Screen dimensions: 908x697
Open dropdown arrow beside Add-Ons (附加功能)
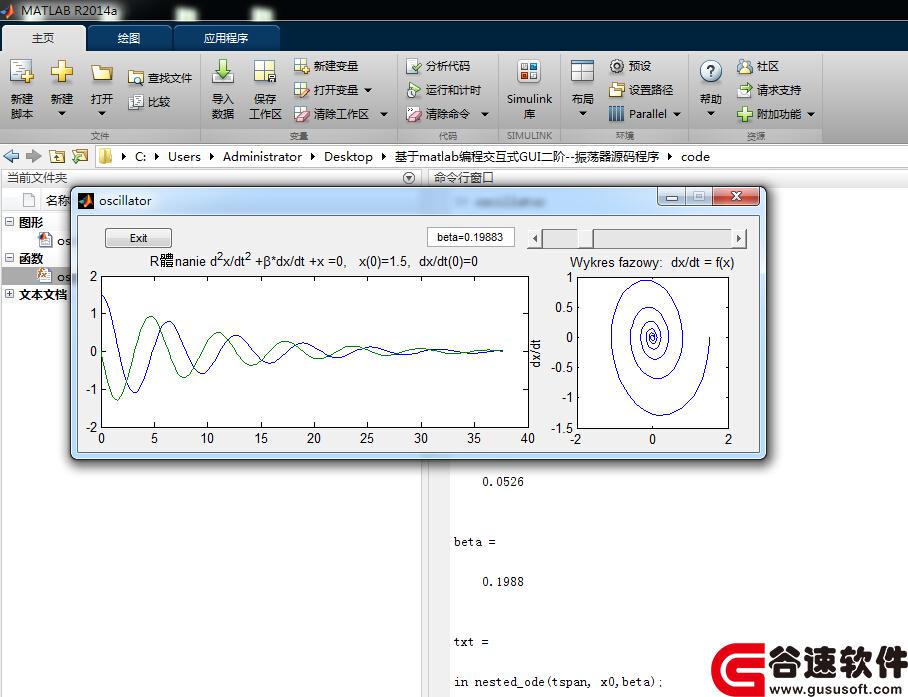pos(811,115)
